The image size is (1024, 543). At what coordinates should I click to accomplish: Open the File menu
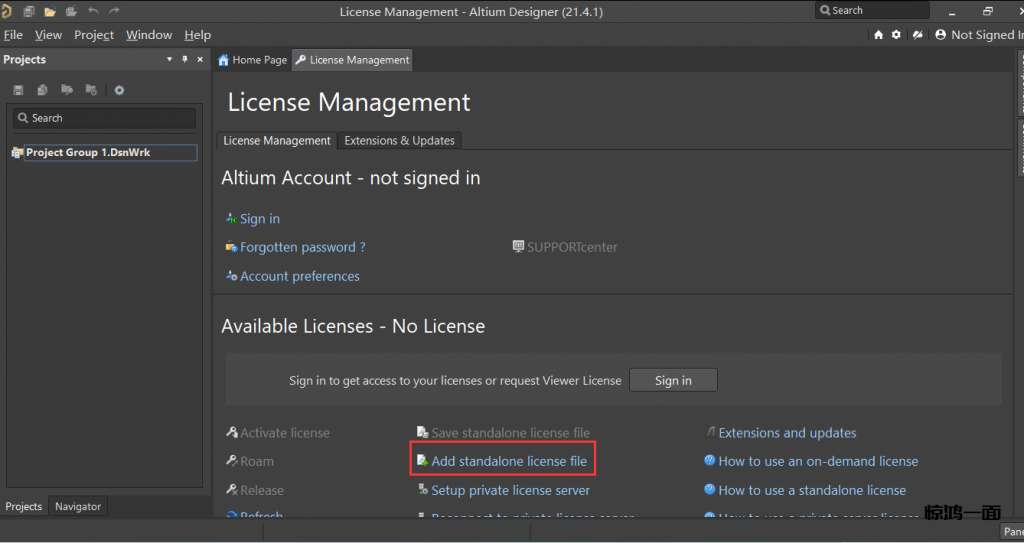tap(13, 35)
